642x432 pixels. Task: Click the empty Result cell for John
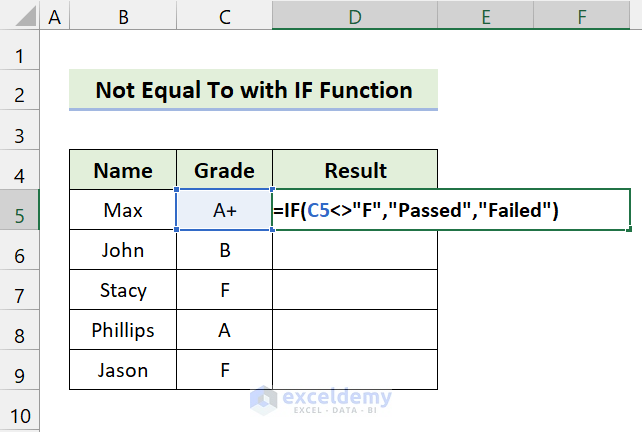point(354,250)
